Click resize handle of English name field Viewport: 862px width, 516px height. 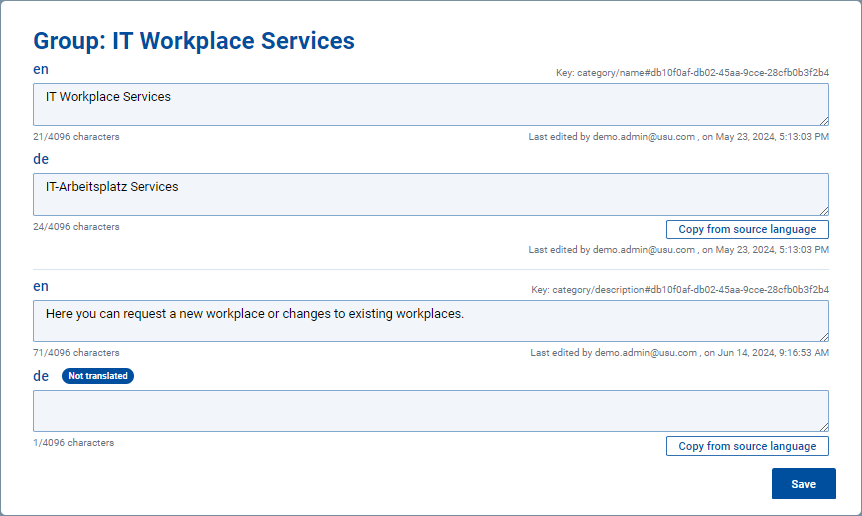click(824, 121)
